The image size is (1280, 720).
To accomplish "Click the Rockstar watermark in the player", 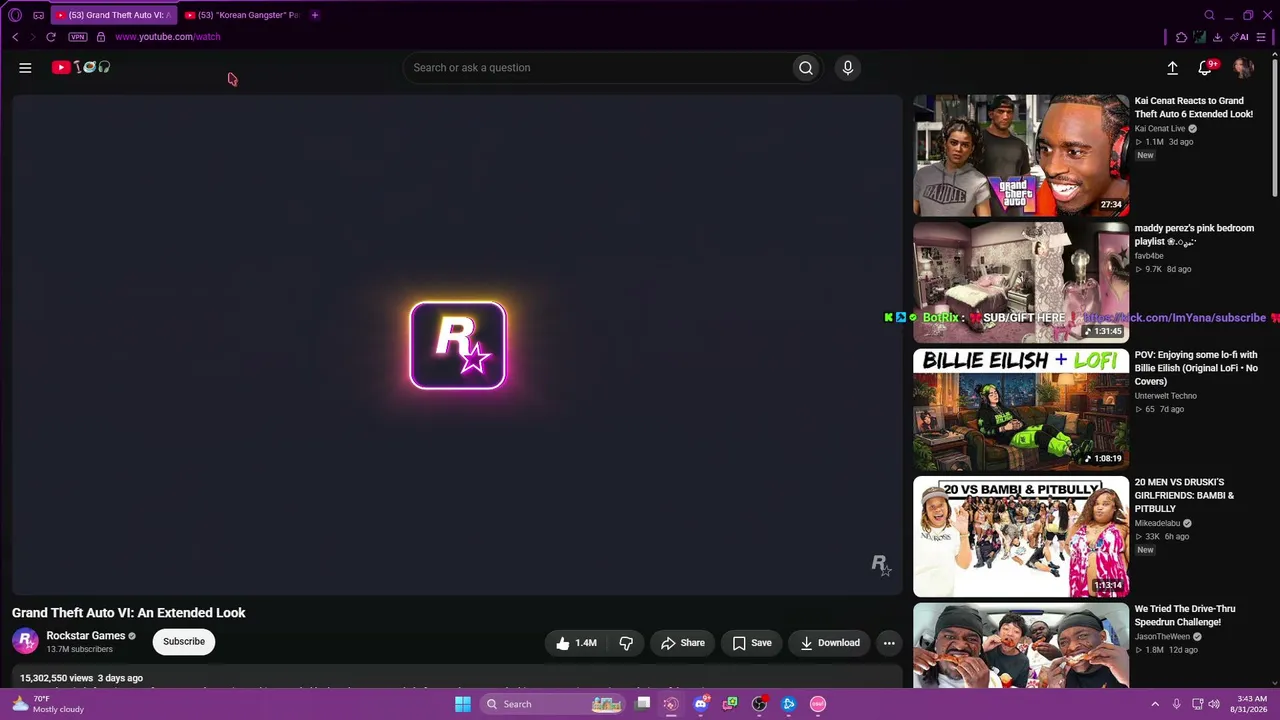I will pos(880,566).
